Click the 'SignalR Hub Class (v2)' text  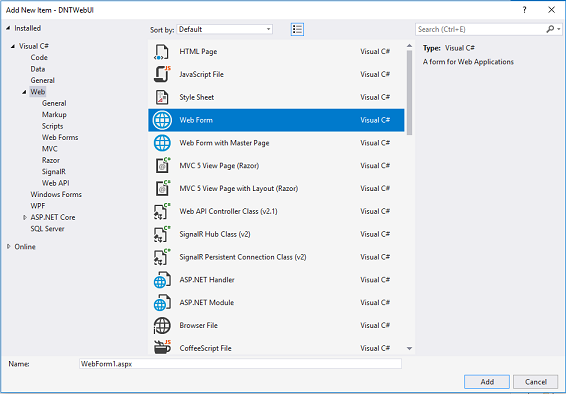[x=215, y=234]
